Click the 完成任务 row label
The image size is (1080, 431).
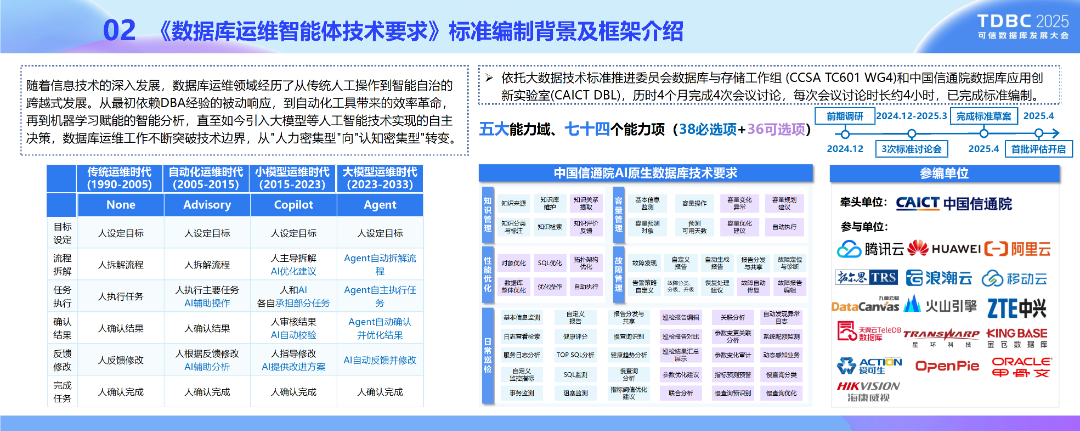[61, 392]
